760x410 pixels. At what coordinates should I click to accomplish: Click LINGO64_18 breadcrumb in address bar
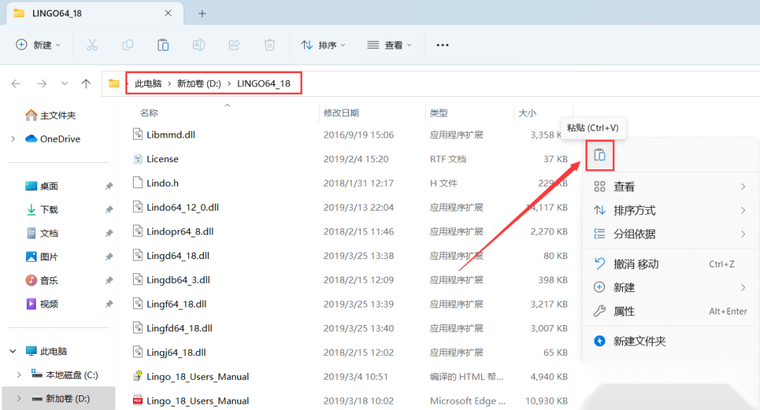point(264,83)
